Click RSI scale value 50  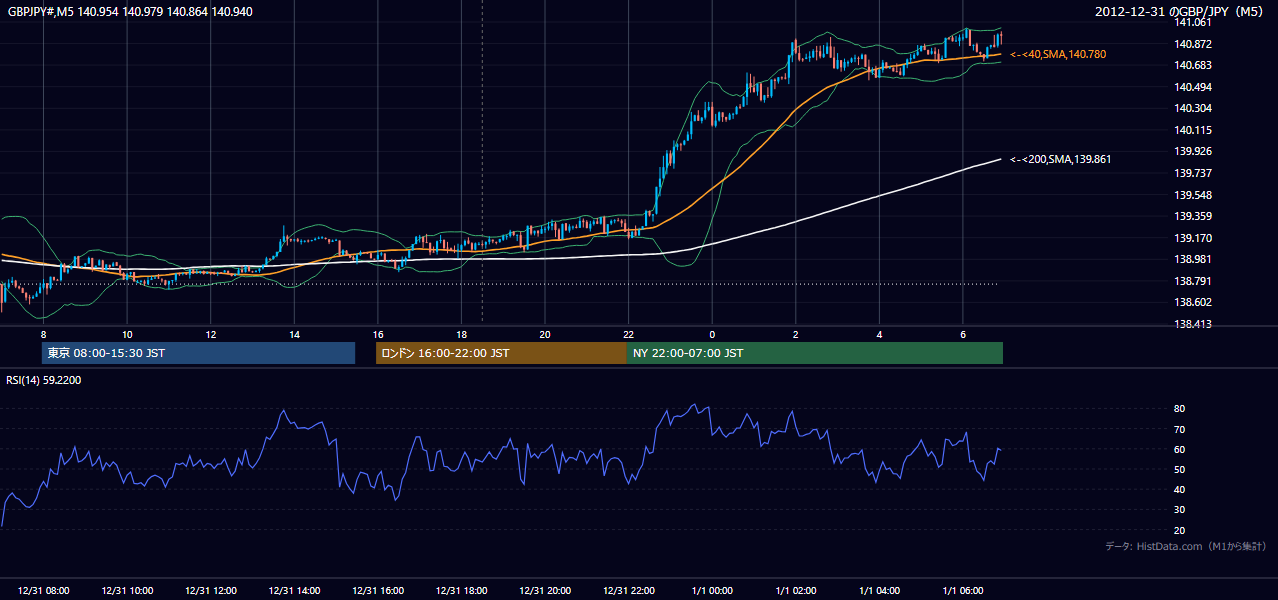pos(1179,469)
